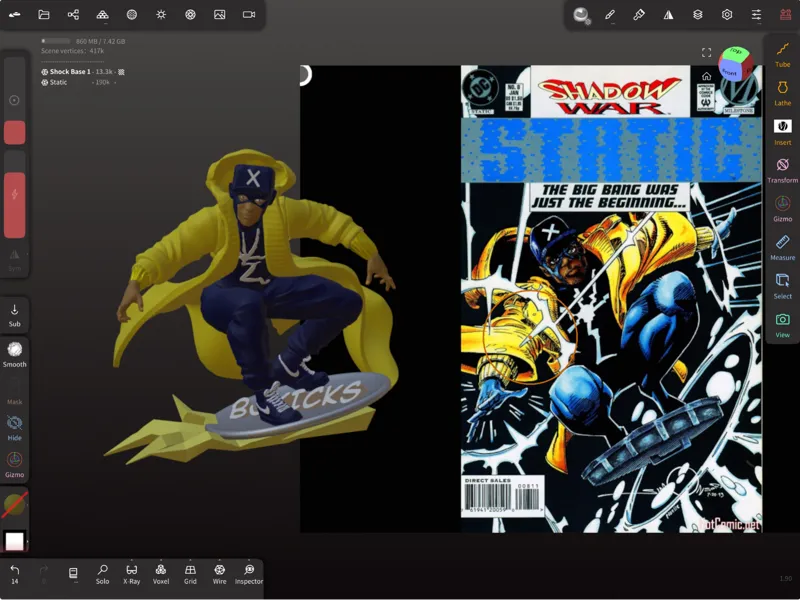Select Shock Base 1 in scene list
Image resolution: width=800 pixels, height=600 pixels.
70,72
